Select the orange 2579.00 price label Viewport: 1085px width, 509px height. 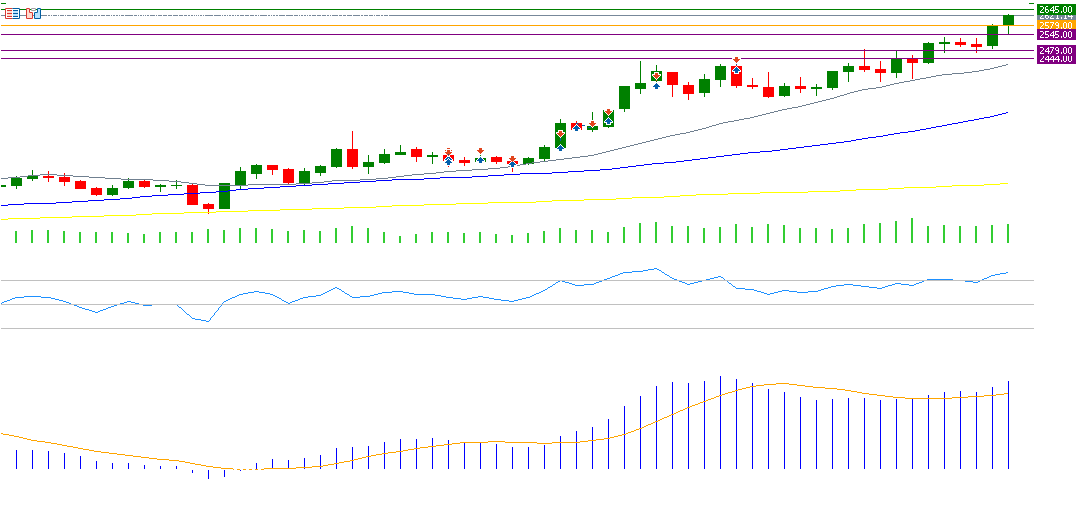click(x=1056, y=25)
